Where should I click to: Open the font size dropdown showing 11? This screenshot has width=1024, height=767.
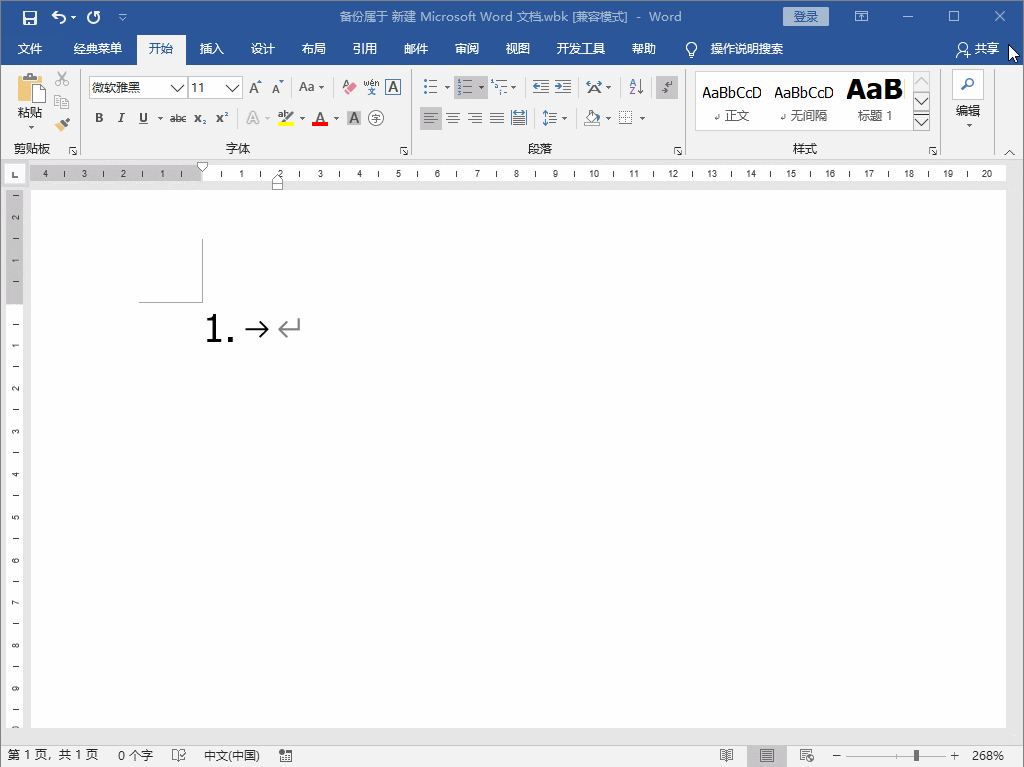pyautogui.click(x=232, y=88)
